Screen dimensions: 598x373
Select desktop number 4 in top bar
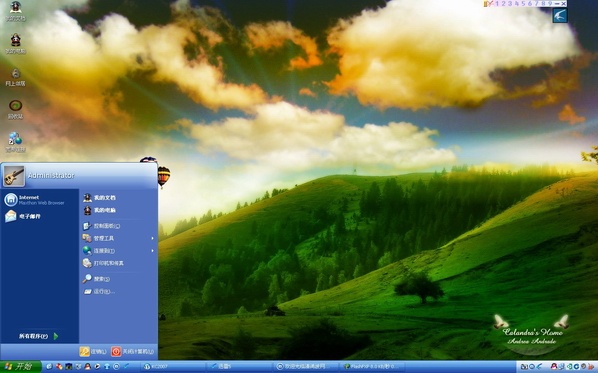[517, 4]
